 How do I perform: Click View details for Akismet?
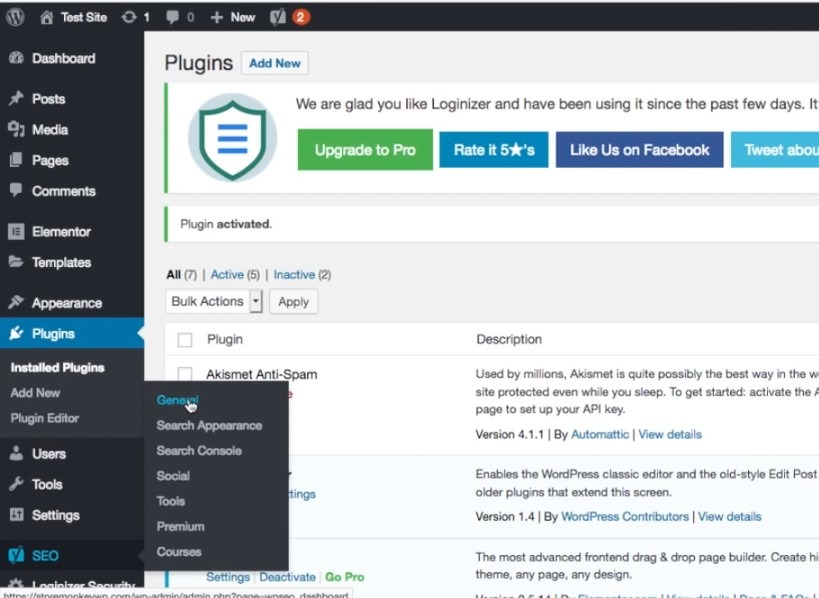pyautogui.click(x=670, y=435)
